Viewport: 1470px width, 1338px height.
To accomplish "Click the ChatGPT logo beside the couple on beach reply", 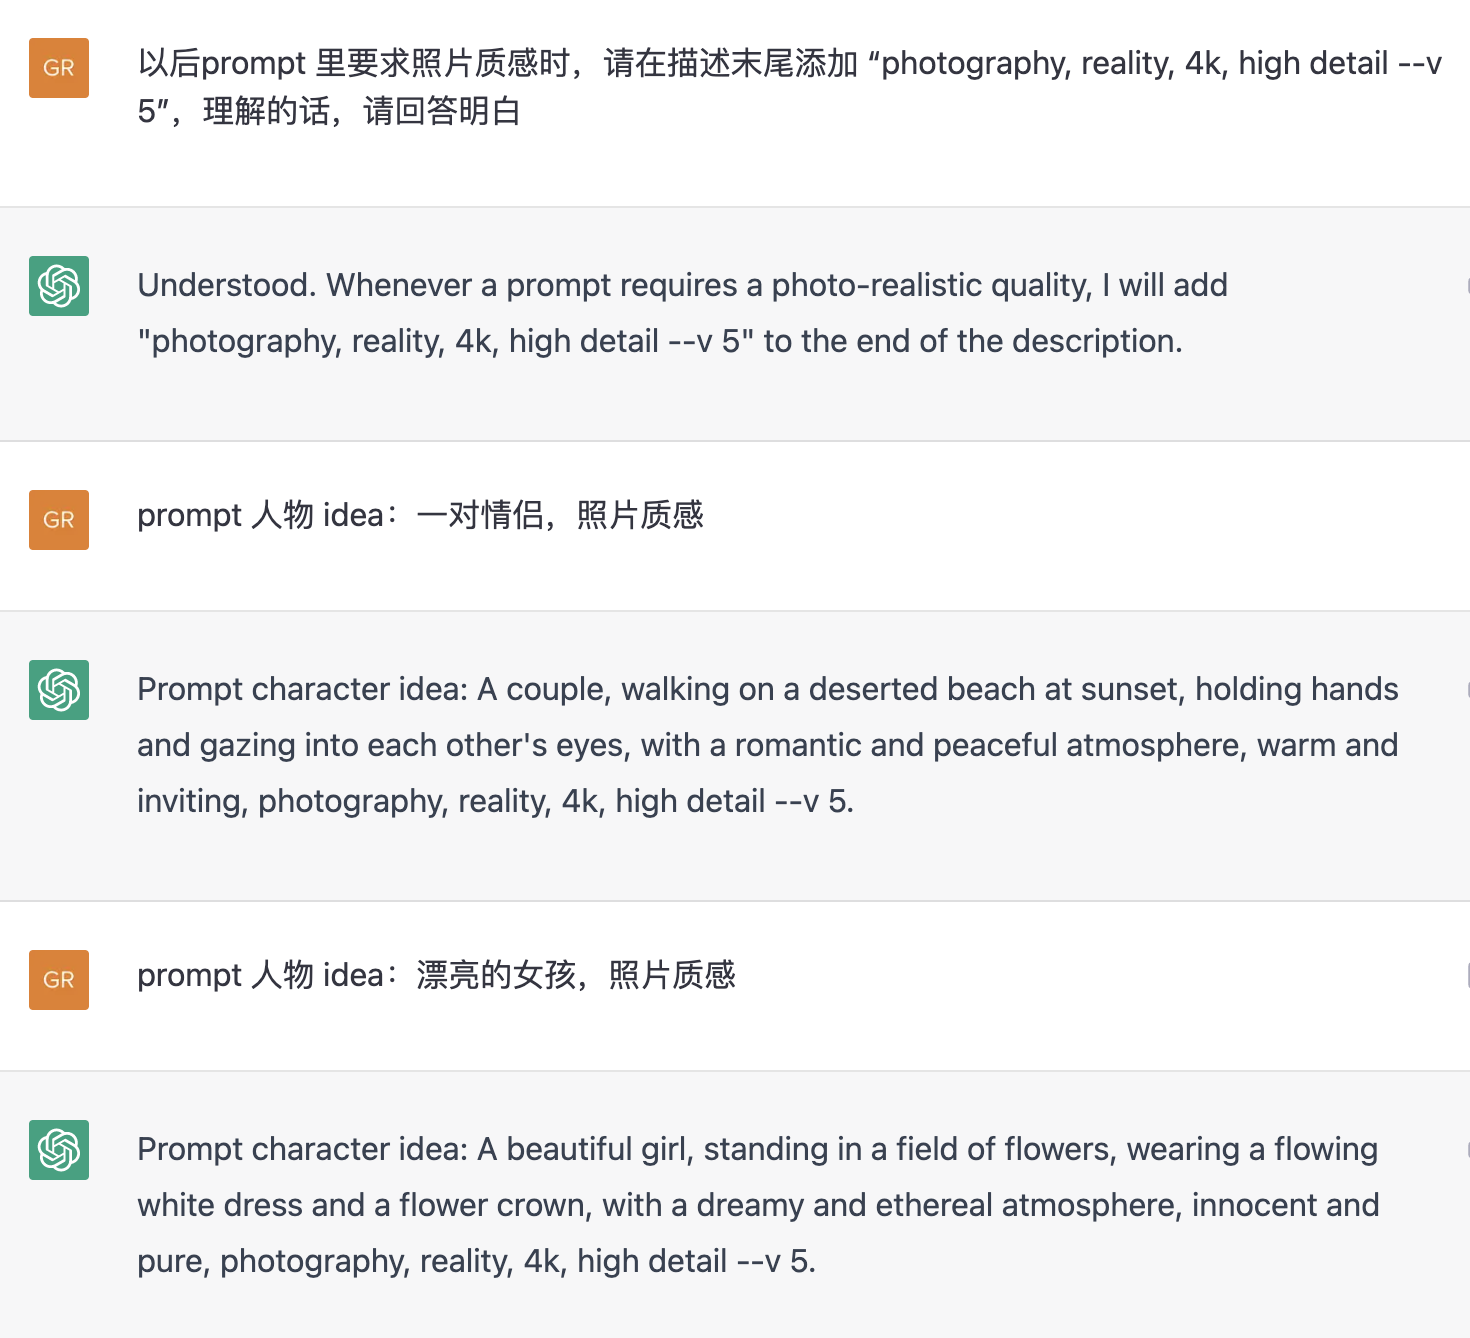I will [x=59, y=690].
